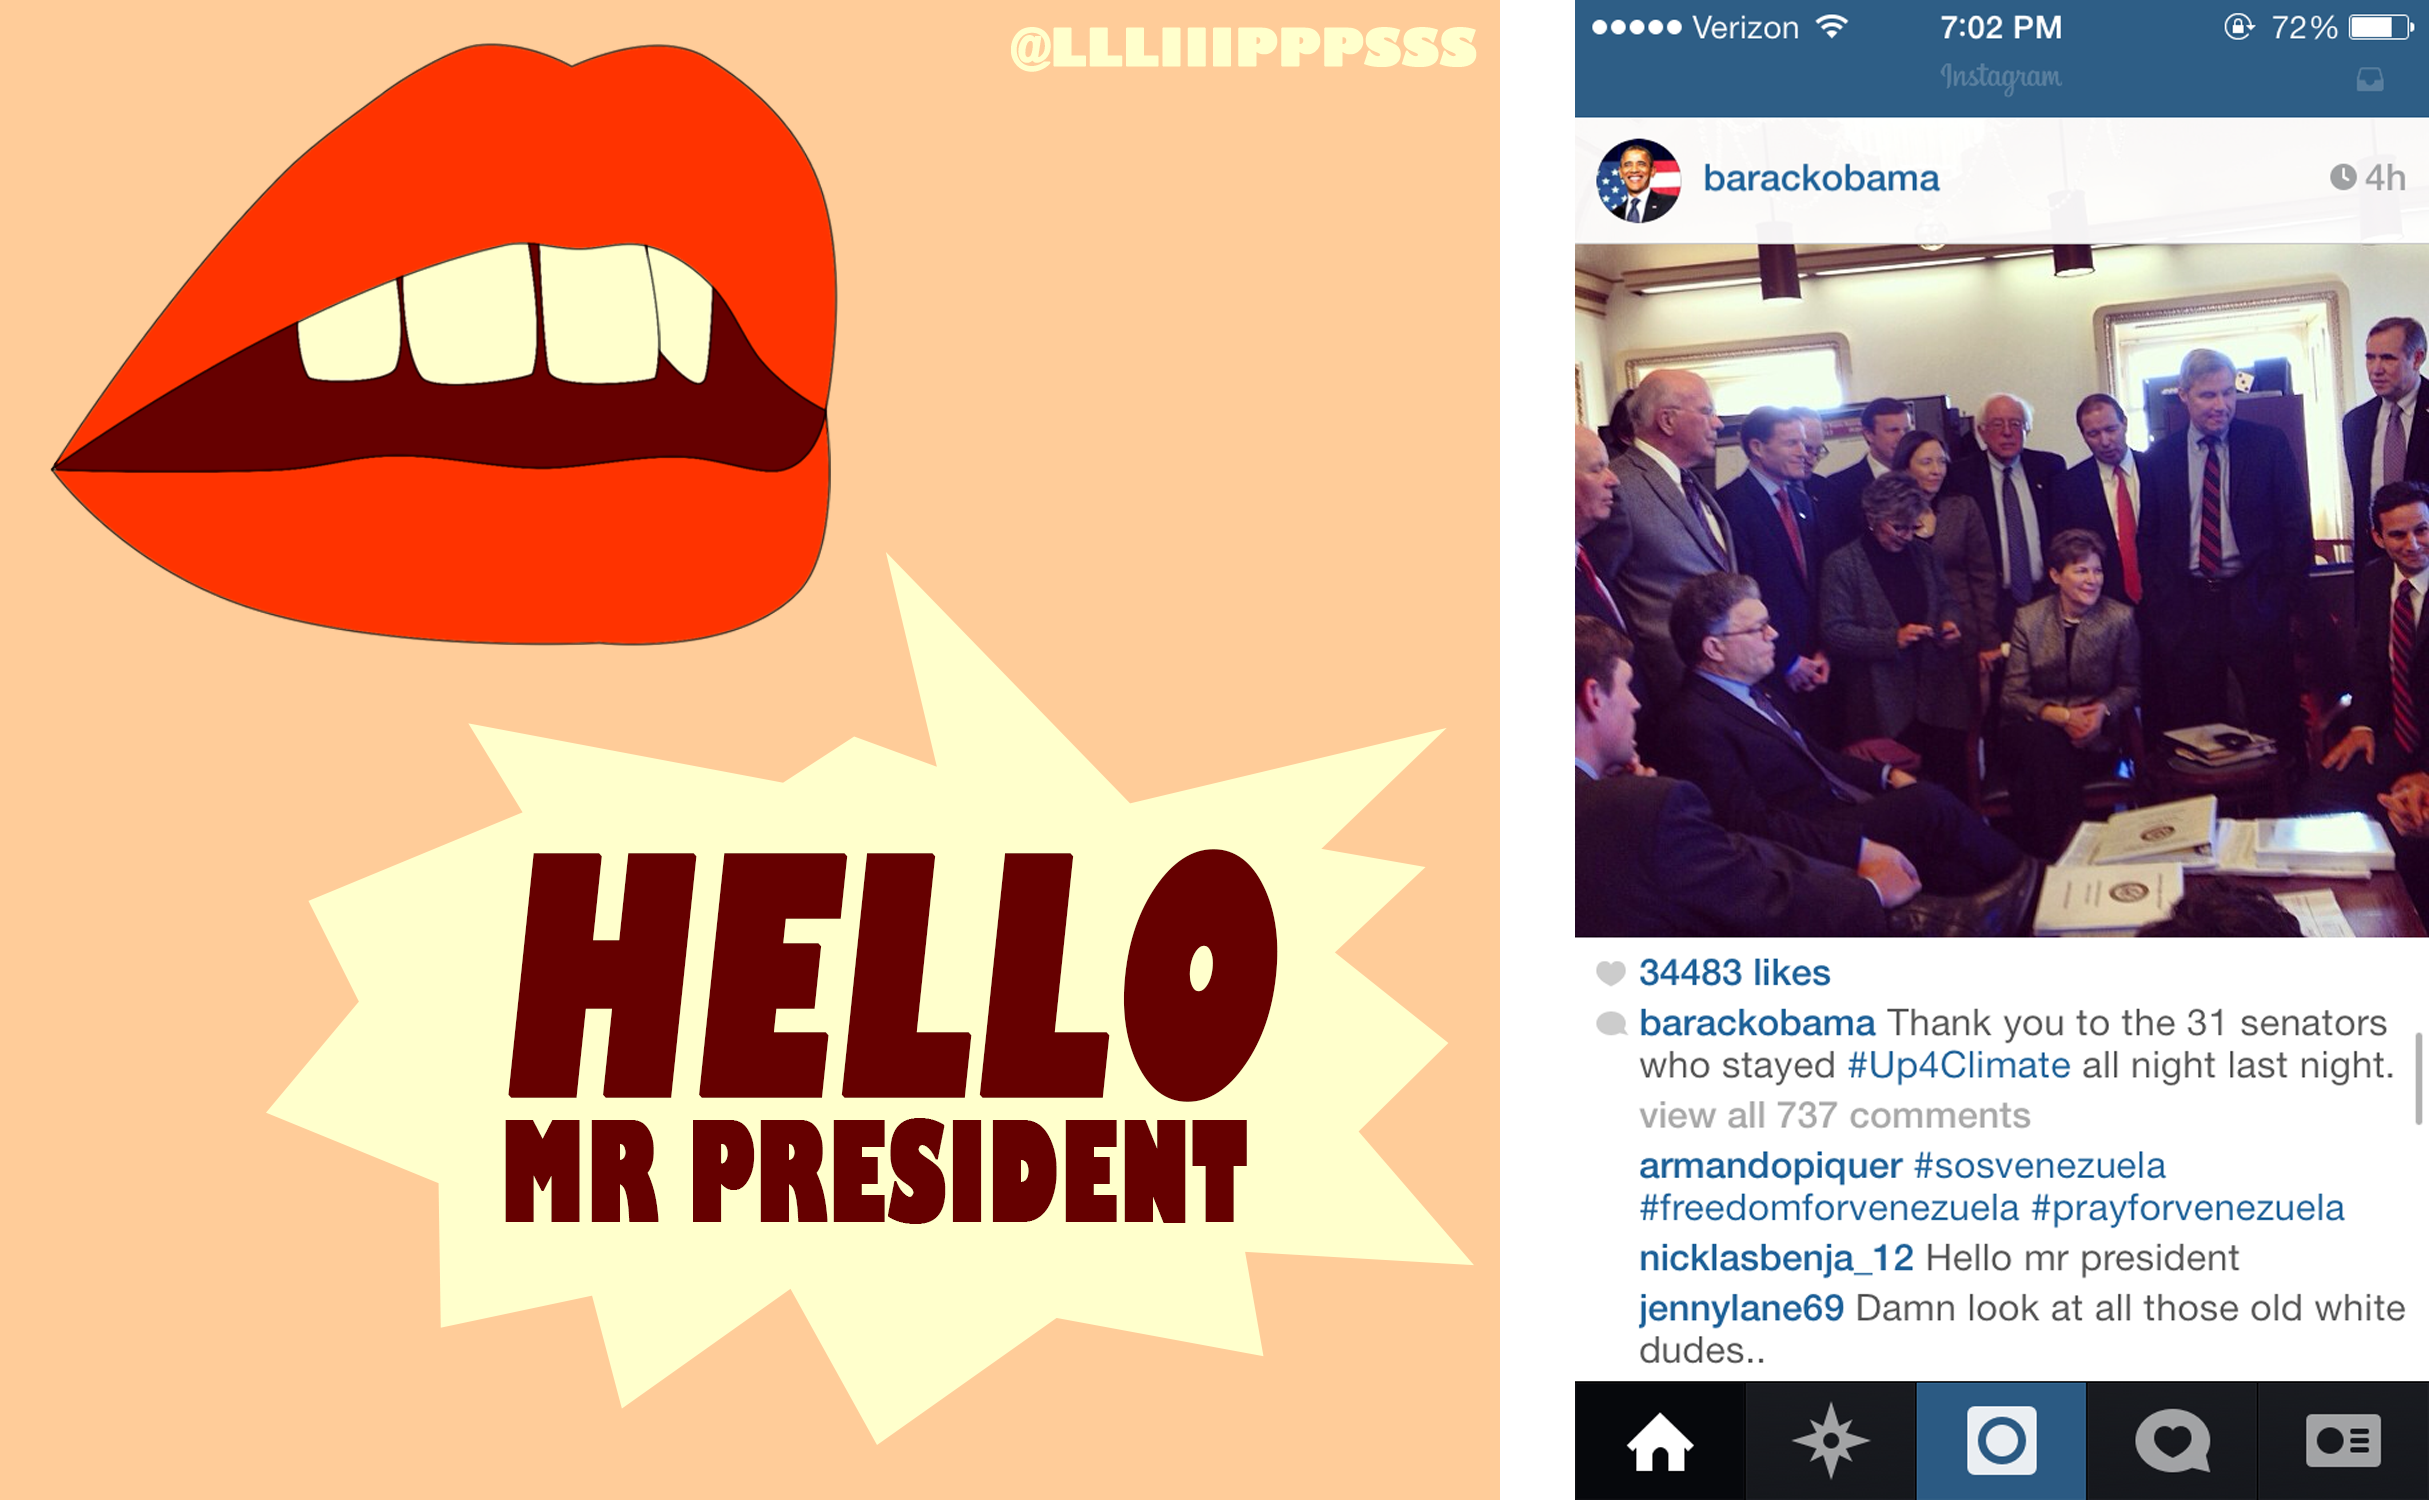
Task: Open the #prayforvenezuela hashtag
Action: [2188, 1208]
